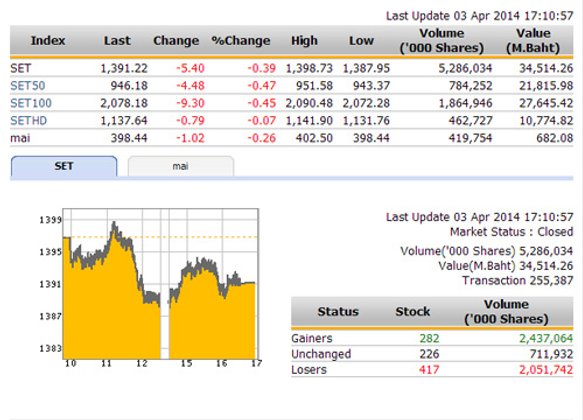Click the Value (M.Baht) column header
The height and width of the screenshot is (420, 583).
[x=533, y=41]
